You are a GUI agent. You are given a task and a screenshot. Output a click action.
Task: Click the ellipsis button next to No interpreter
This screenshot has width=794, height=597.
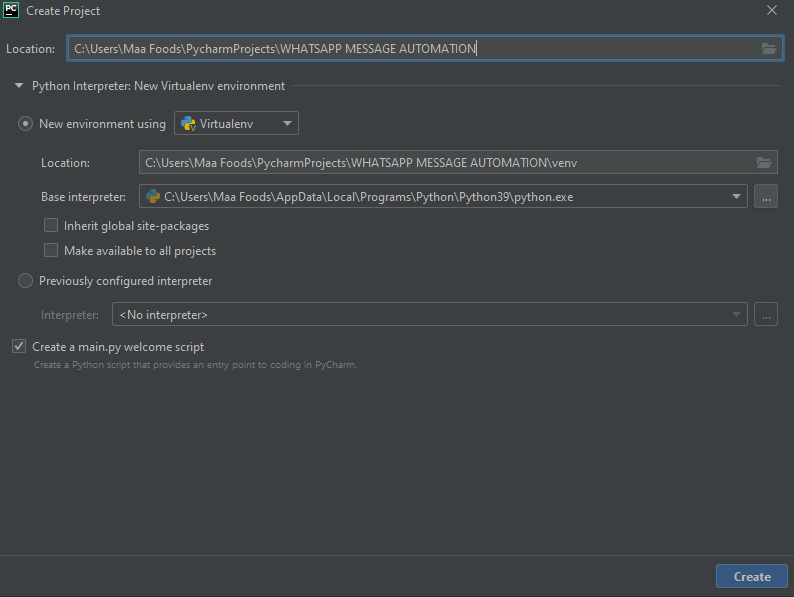click(766, 314)
